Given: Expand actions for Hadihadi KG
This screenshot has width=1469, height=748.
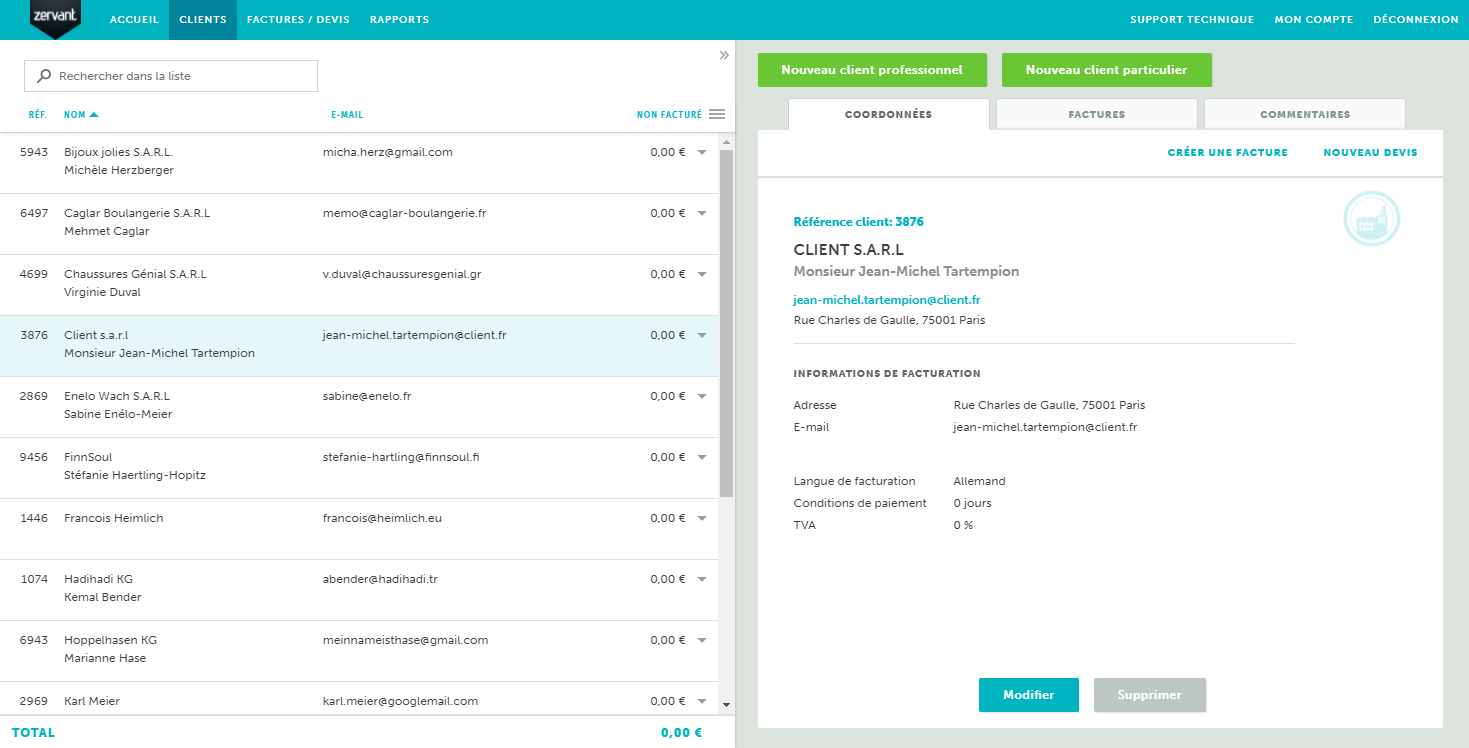Looking at the screenshot, I should pos(702,579).
